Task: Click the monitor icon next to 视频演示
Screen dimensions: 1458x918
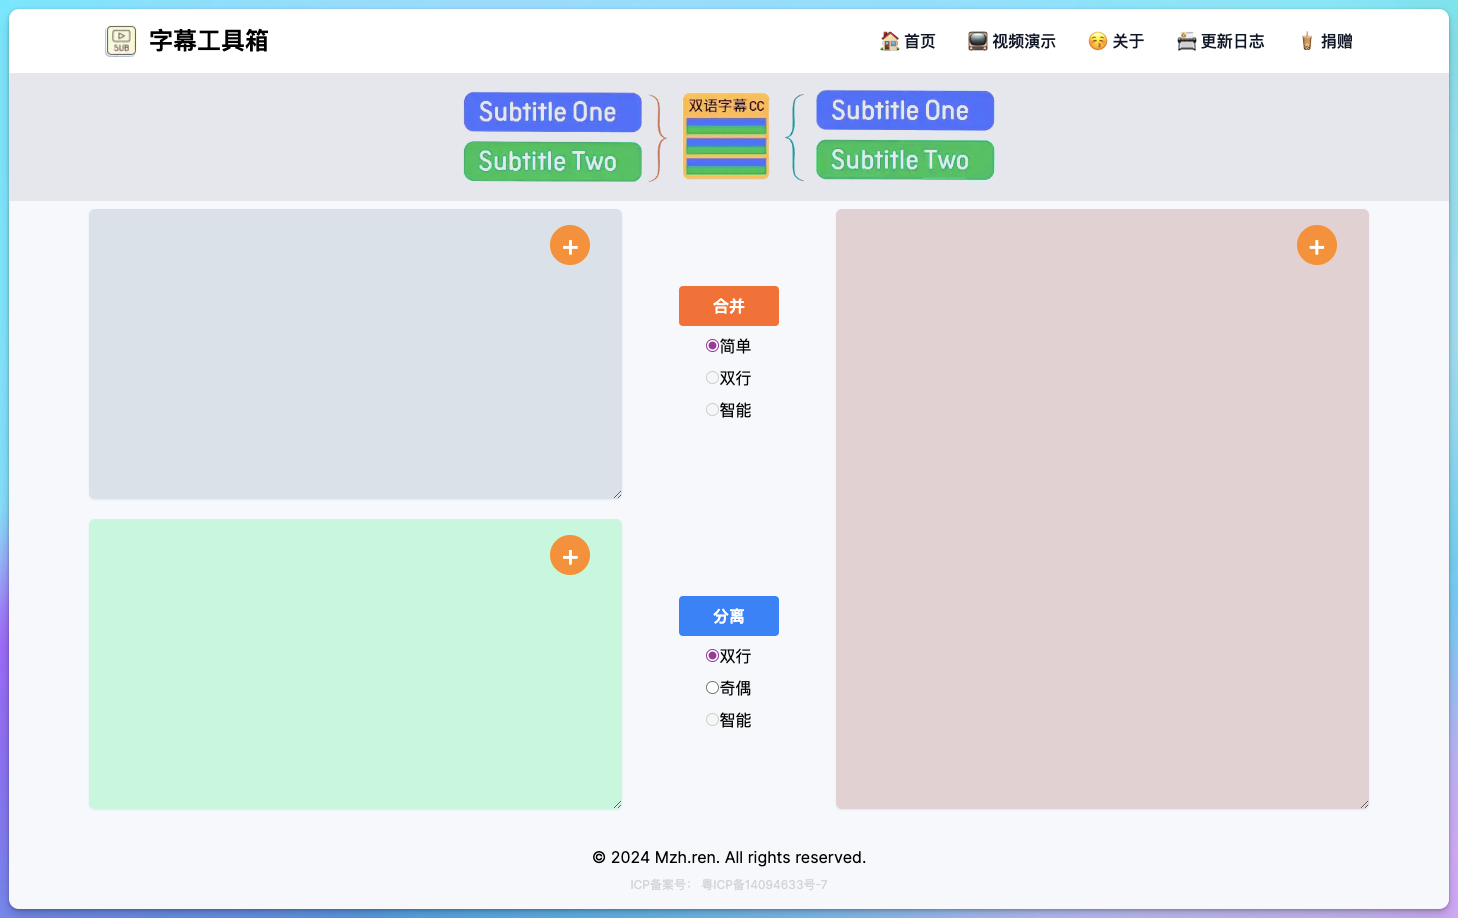Action: 974,41
